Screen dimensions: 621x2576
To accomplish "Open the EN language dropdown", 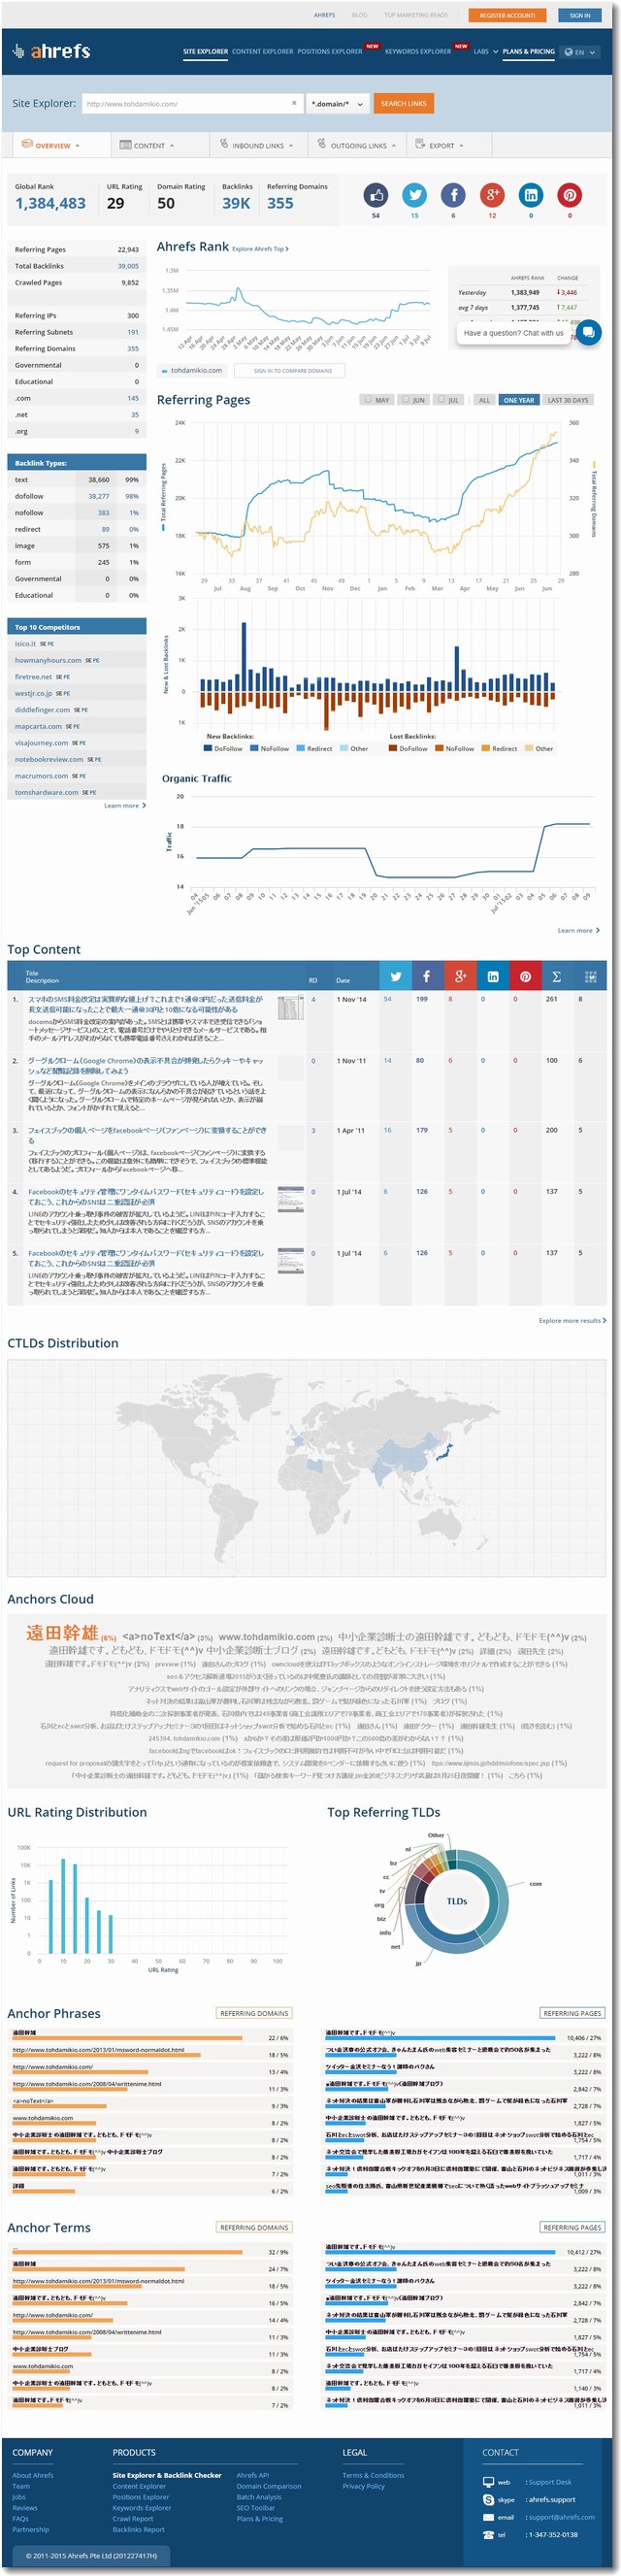I will pyautogui.click(x=580, y=52).
